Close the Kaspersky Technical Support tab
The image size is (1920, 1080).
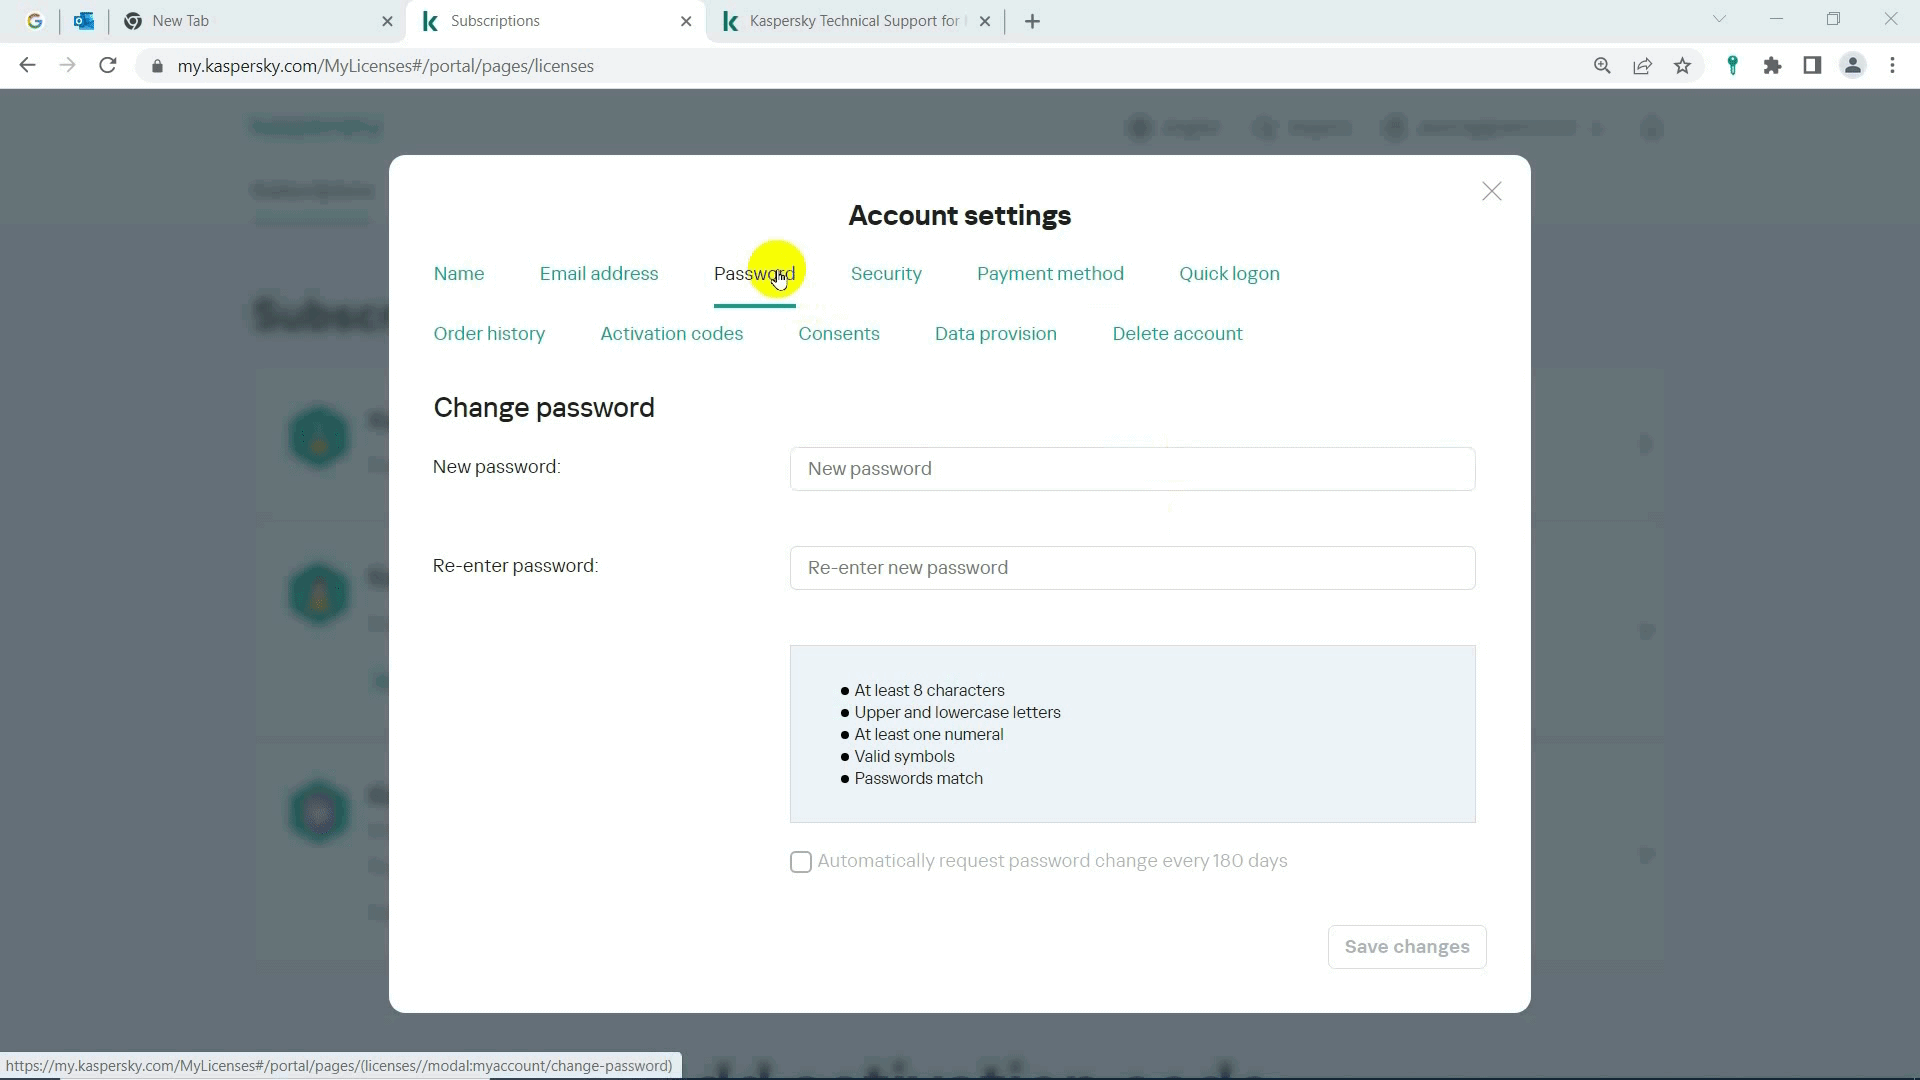pyautogui.click(x=984, y=21)
